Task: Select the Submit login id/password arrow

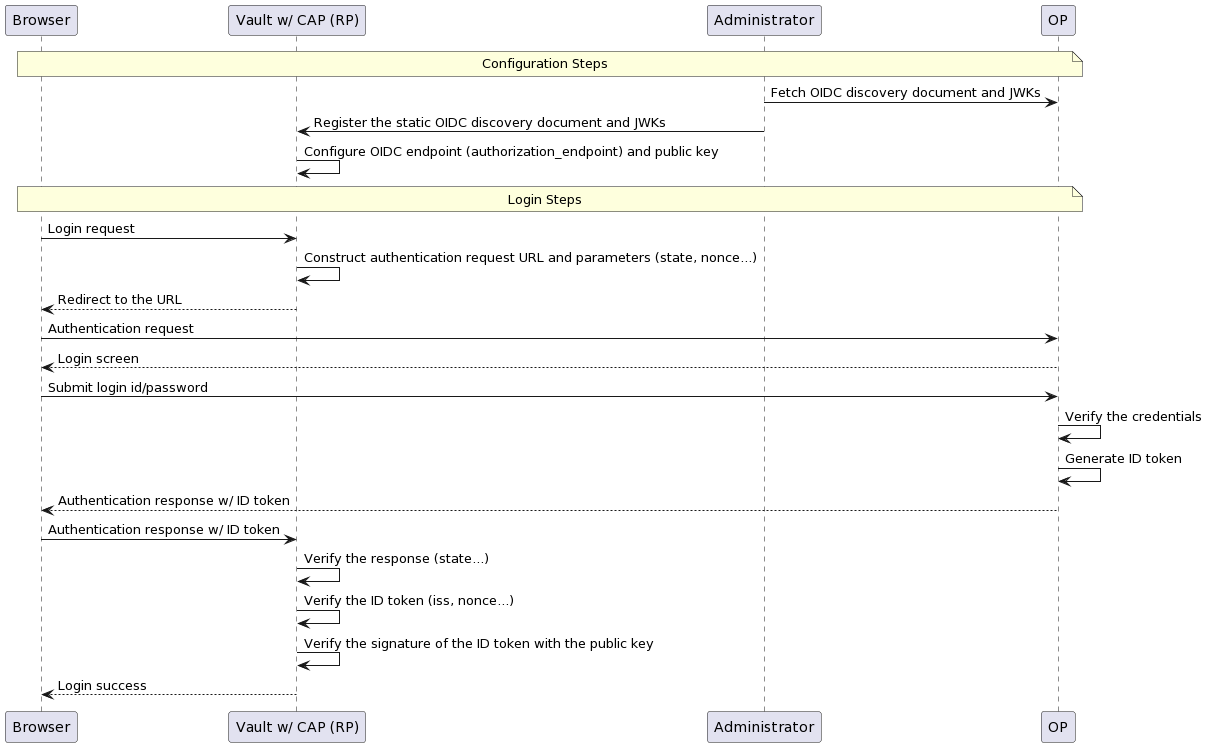Action: [x=131, y=388]
